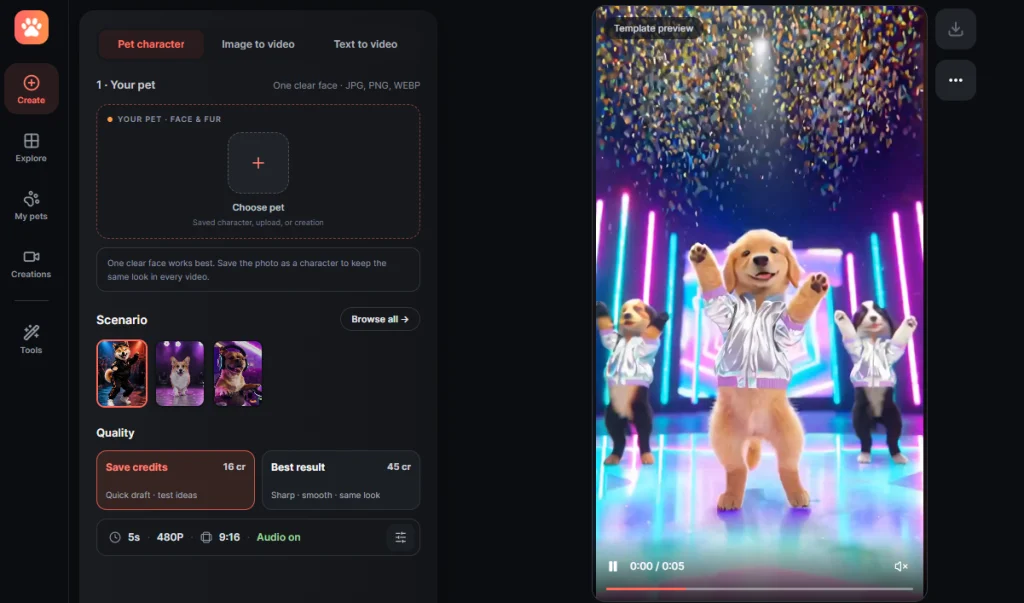This screenshot has height=603, width=1024.
Task: Click the download icon button
Action: pyautogui.click(x=955, y=29)
